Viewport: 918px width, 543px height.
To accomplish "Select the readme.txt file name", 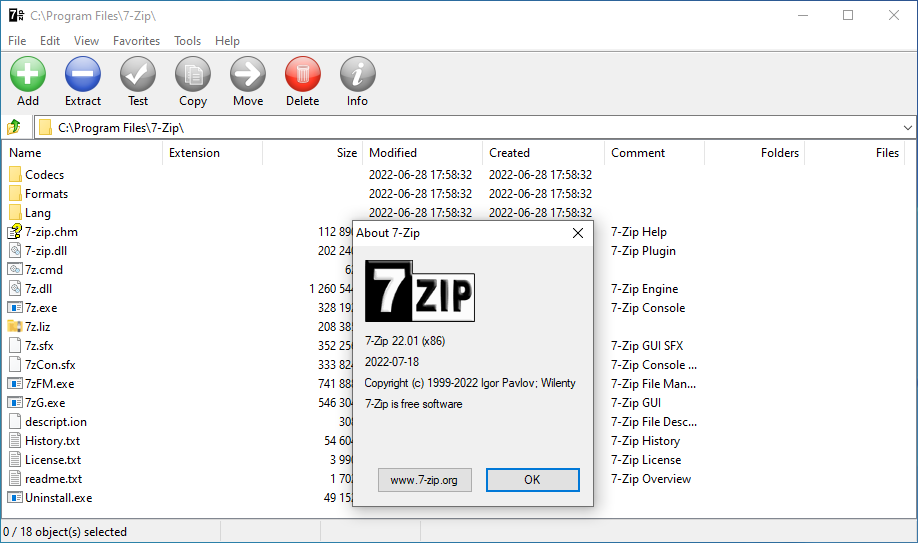I will pyautogui.click(x=53, y=479).
